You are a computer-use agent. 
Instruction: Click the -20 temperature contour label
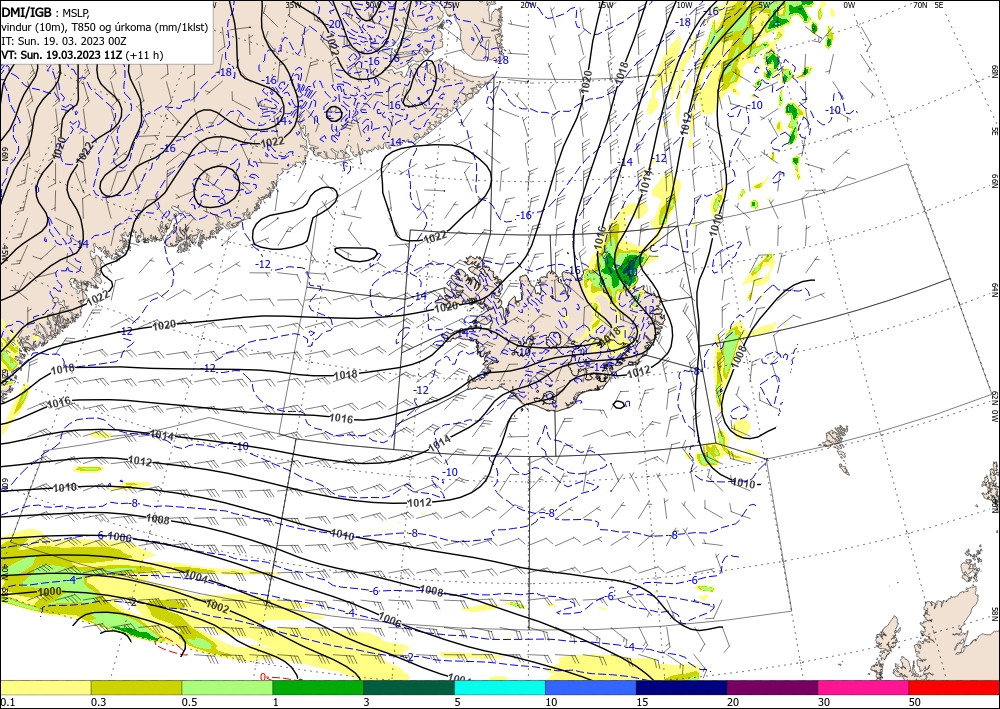click(334, 24)
